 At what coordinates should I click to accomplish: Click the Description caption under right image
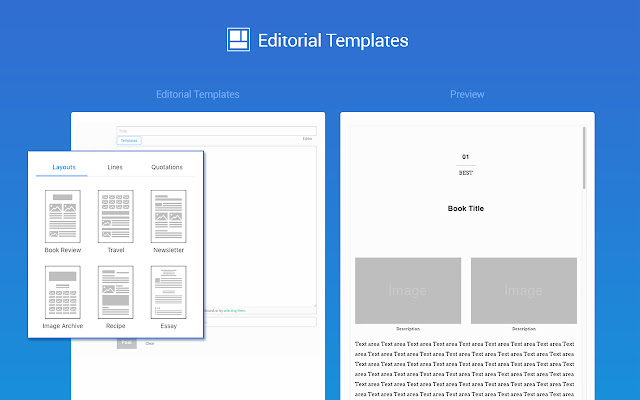524,329
